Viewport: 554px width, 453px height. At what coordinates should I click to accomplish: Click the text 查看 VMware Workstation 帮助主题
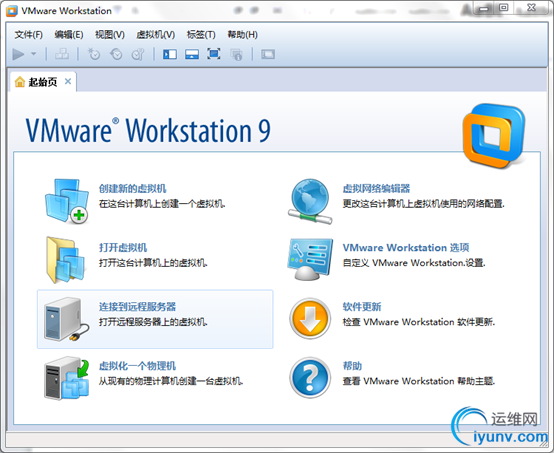point(419,381)
